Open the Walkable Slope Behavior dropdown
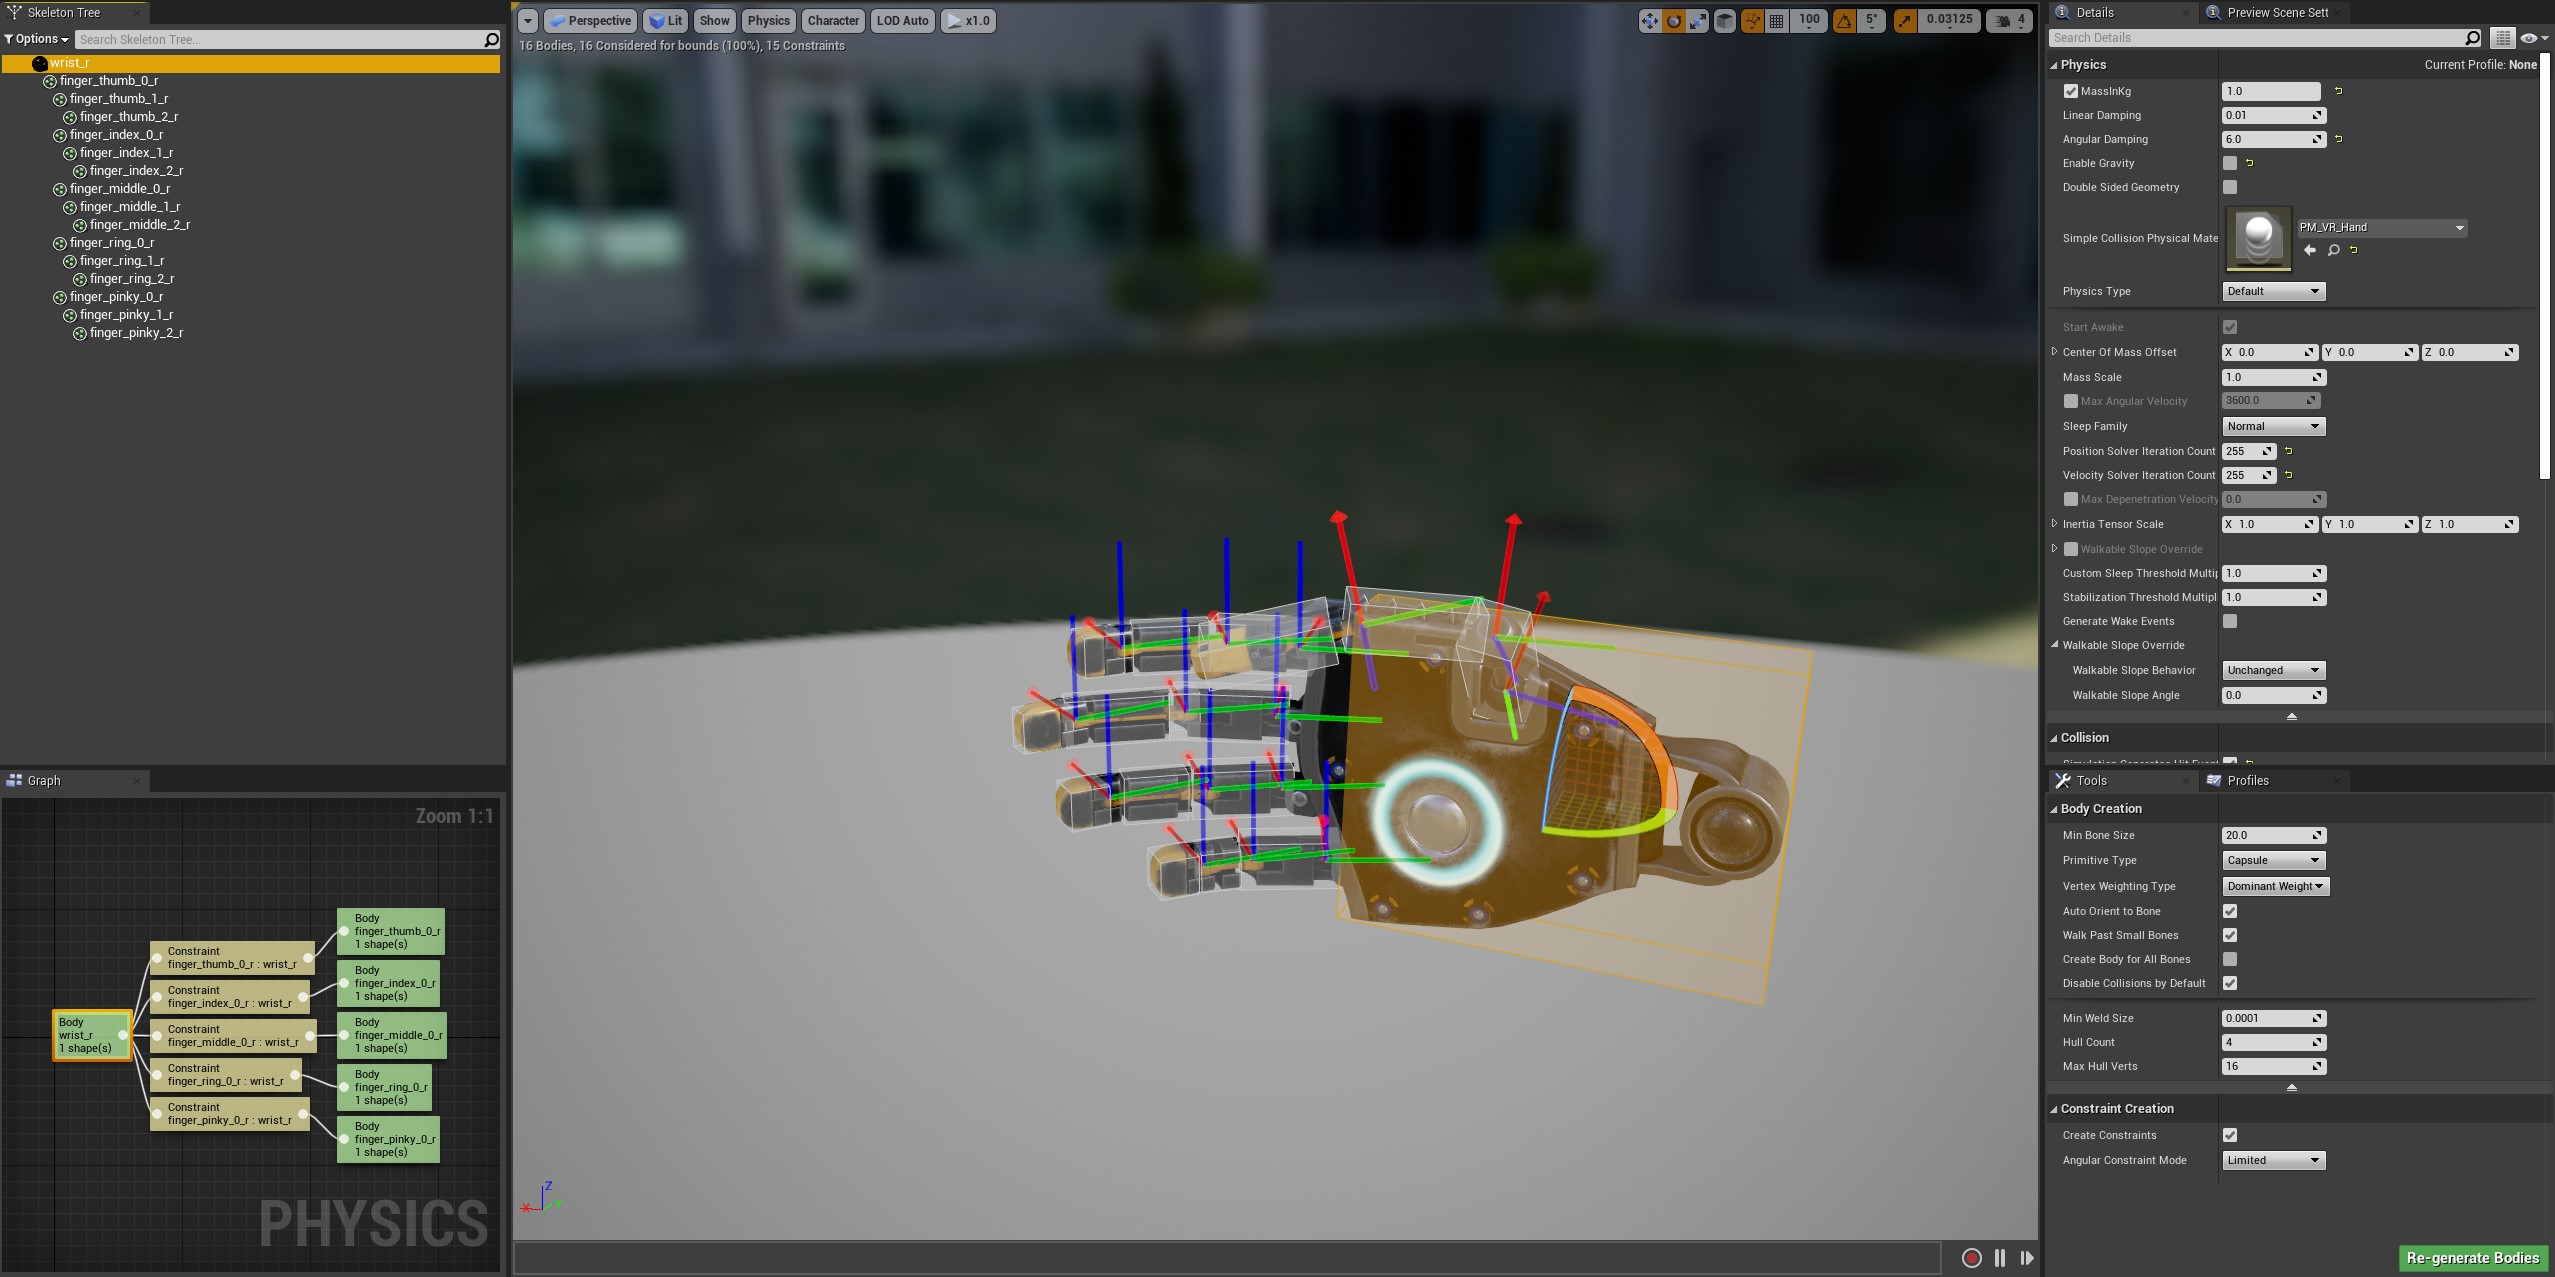The width and height of the screenshot is (2555, 1277). coord(2273,670)
